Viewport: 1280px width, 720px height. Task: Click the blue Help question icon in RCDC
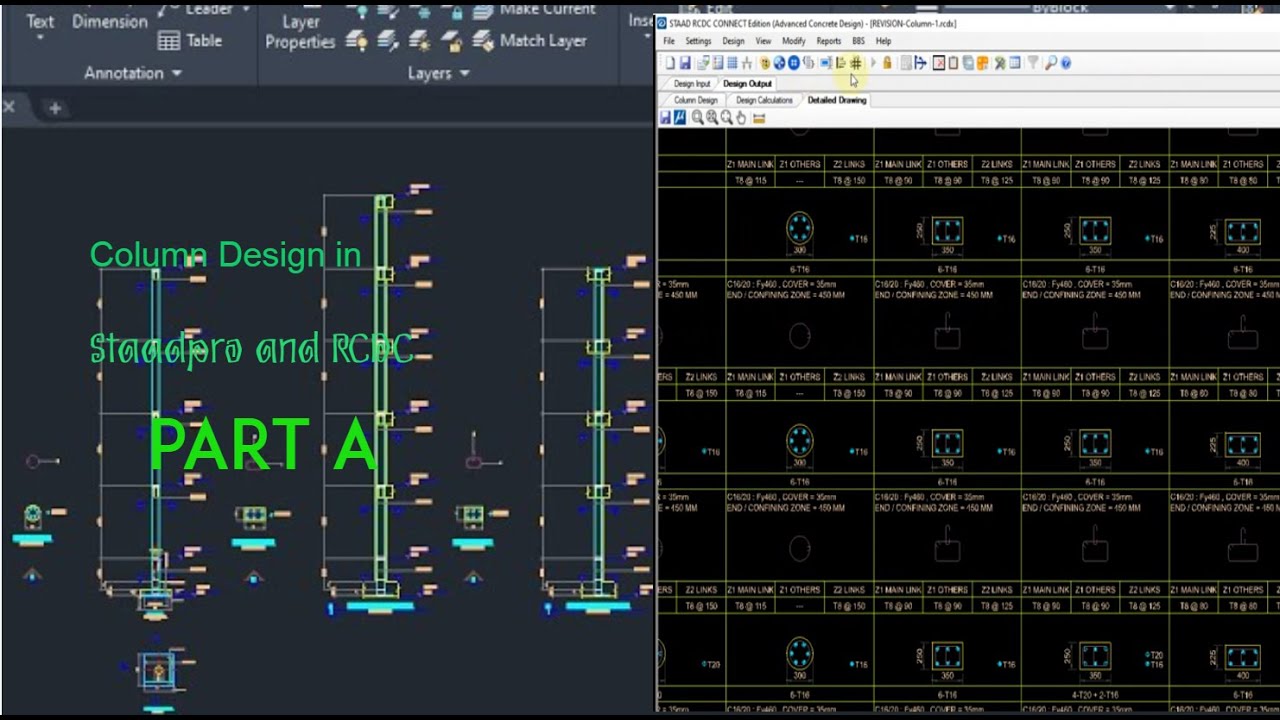[1066, 63]
